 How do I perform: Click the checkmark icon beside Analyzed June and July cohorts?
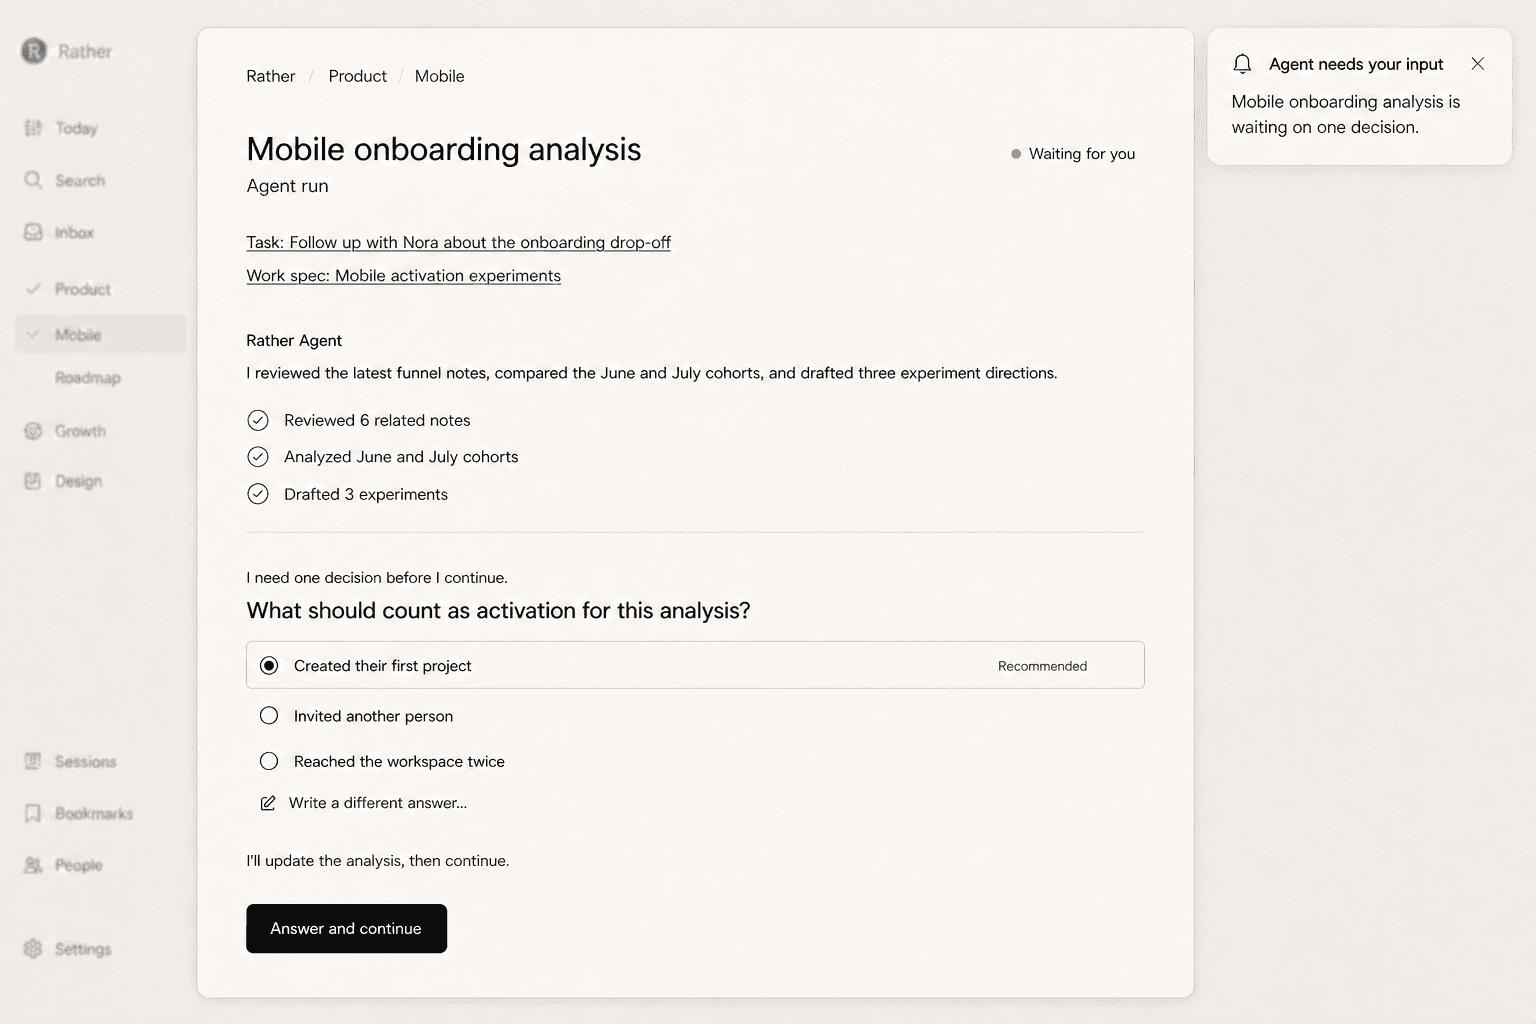click(x=258, y=457)
